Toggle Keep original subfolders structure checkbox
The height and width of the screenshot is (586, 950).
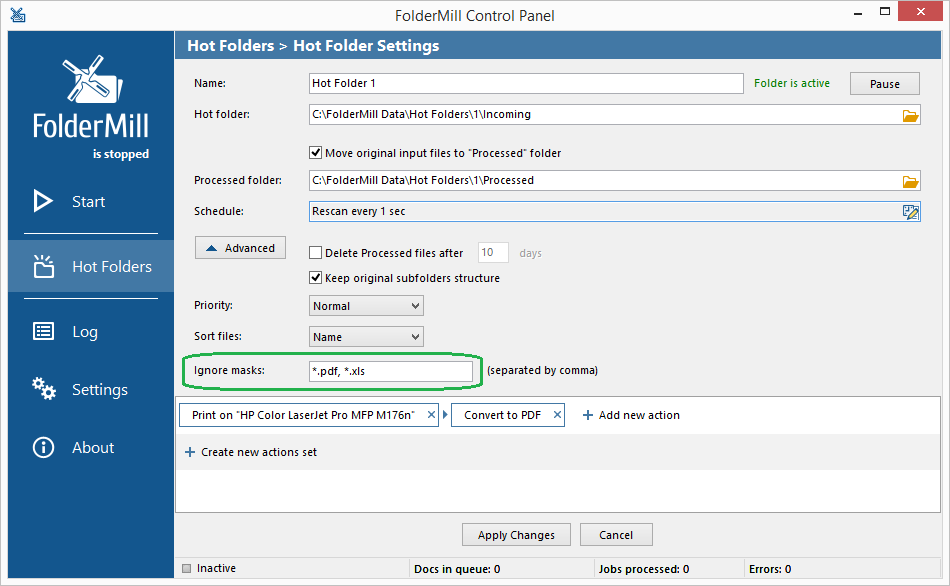(316, 278)
